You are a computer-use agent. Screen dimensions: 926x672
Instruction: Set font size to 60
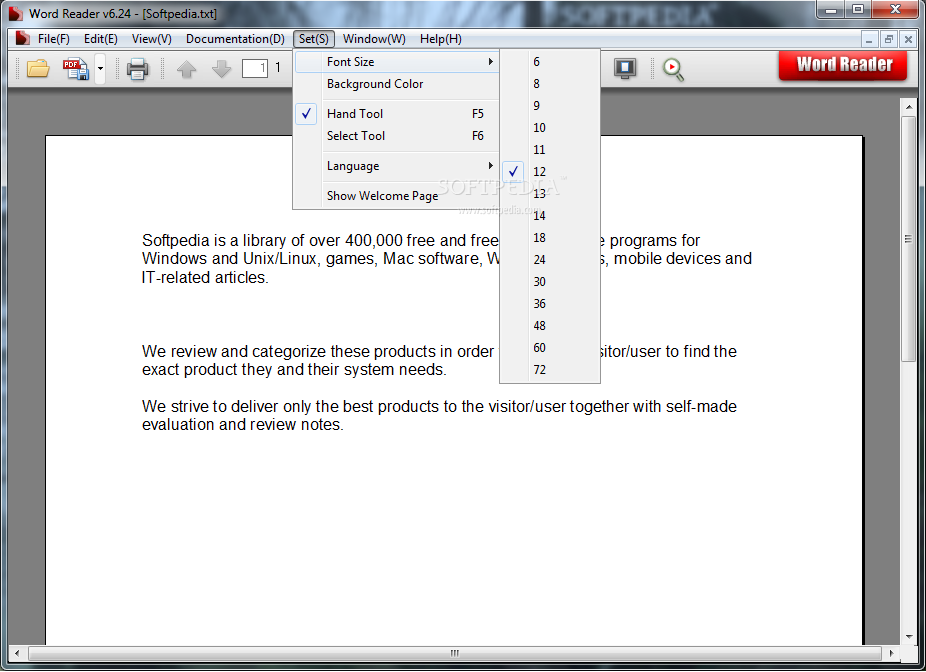coord(550,348)
